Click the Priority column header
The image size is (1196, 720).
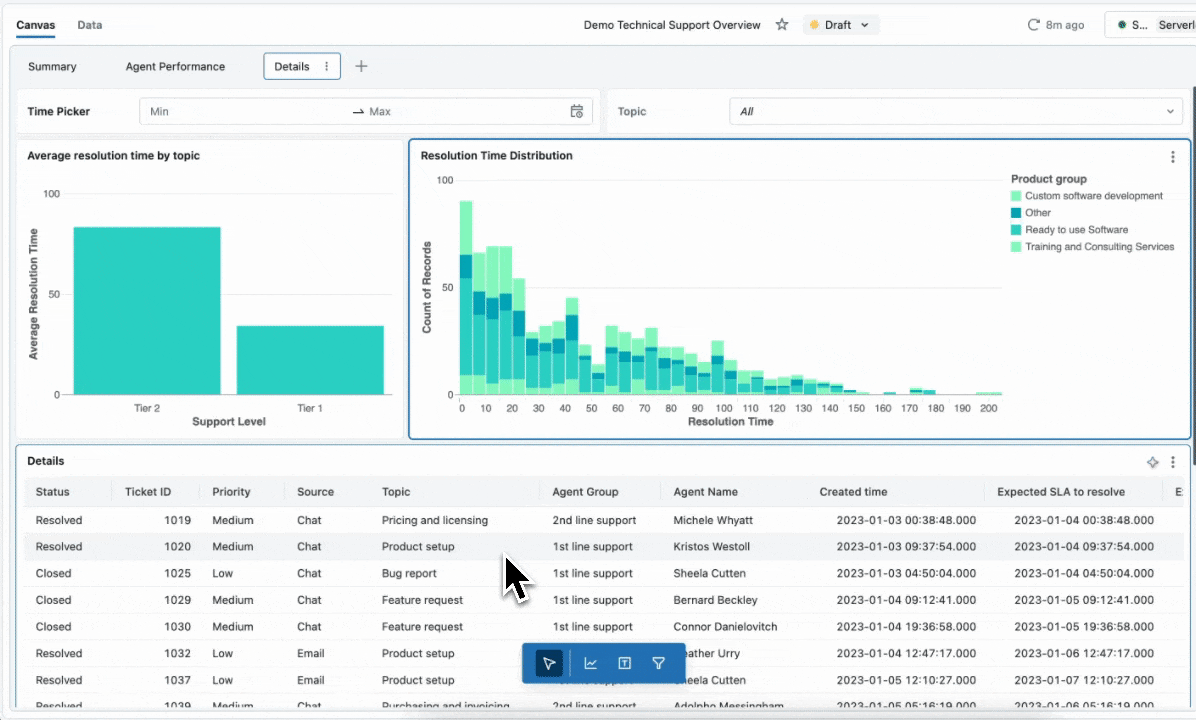(x=231, y=492)
